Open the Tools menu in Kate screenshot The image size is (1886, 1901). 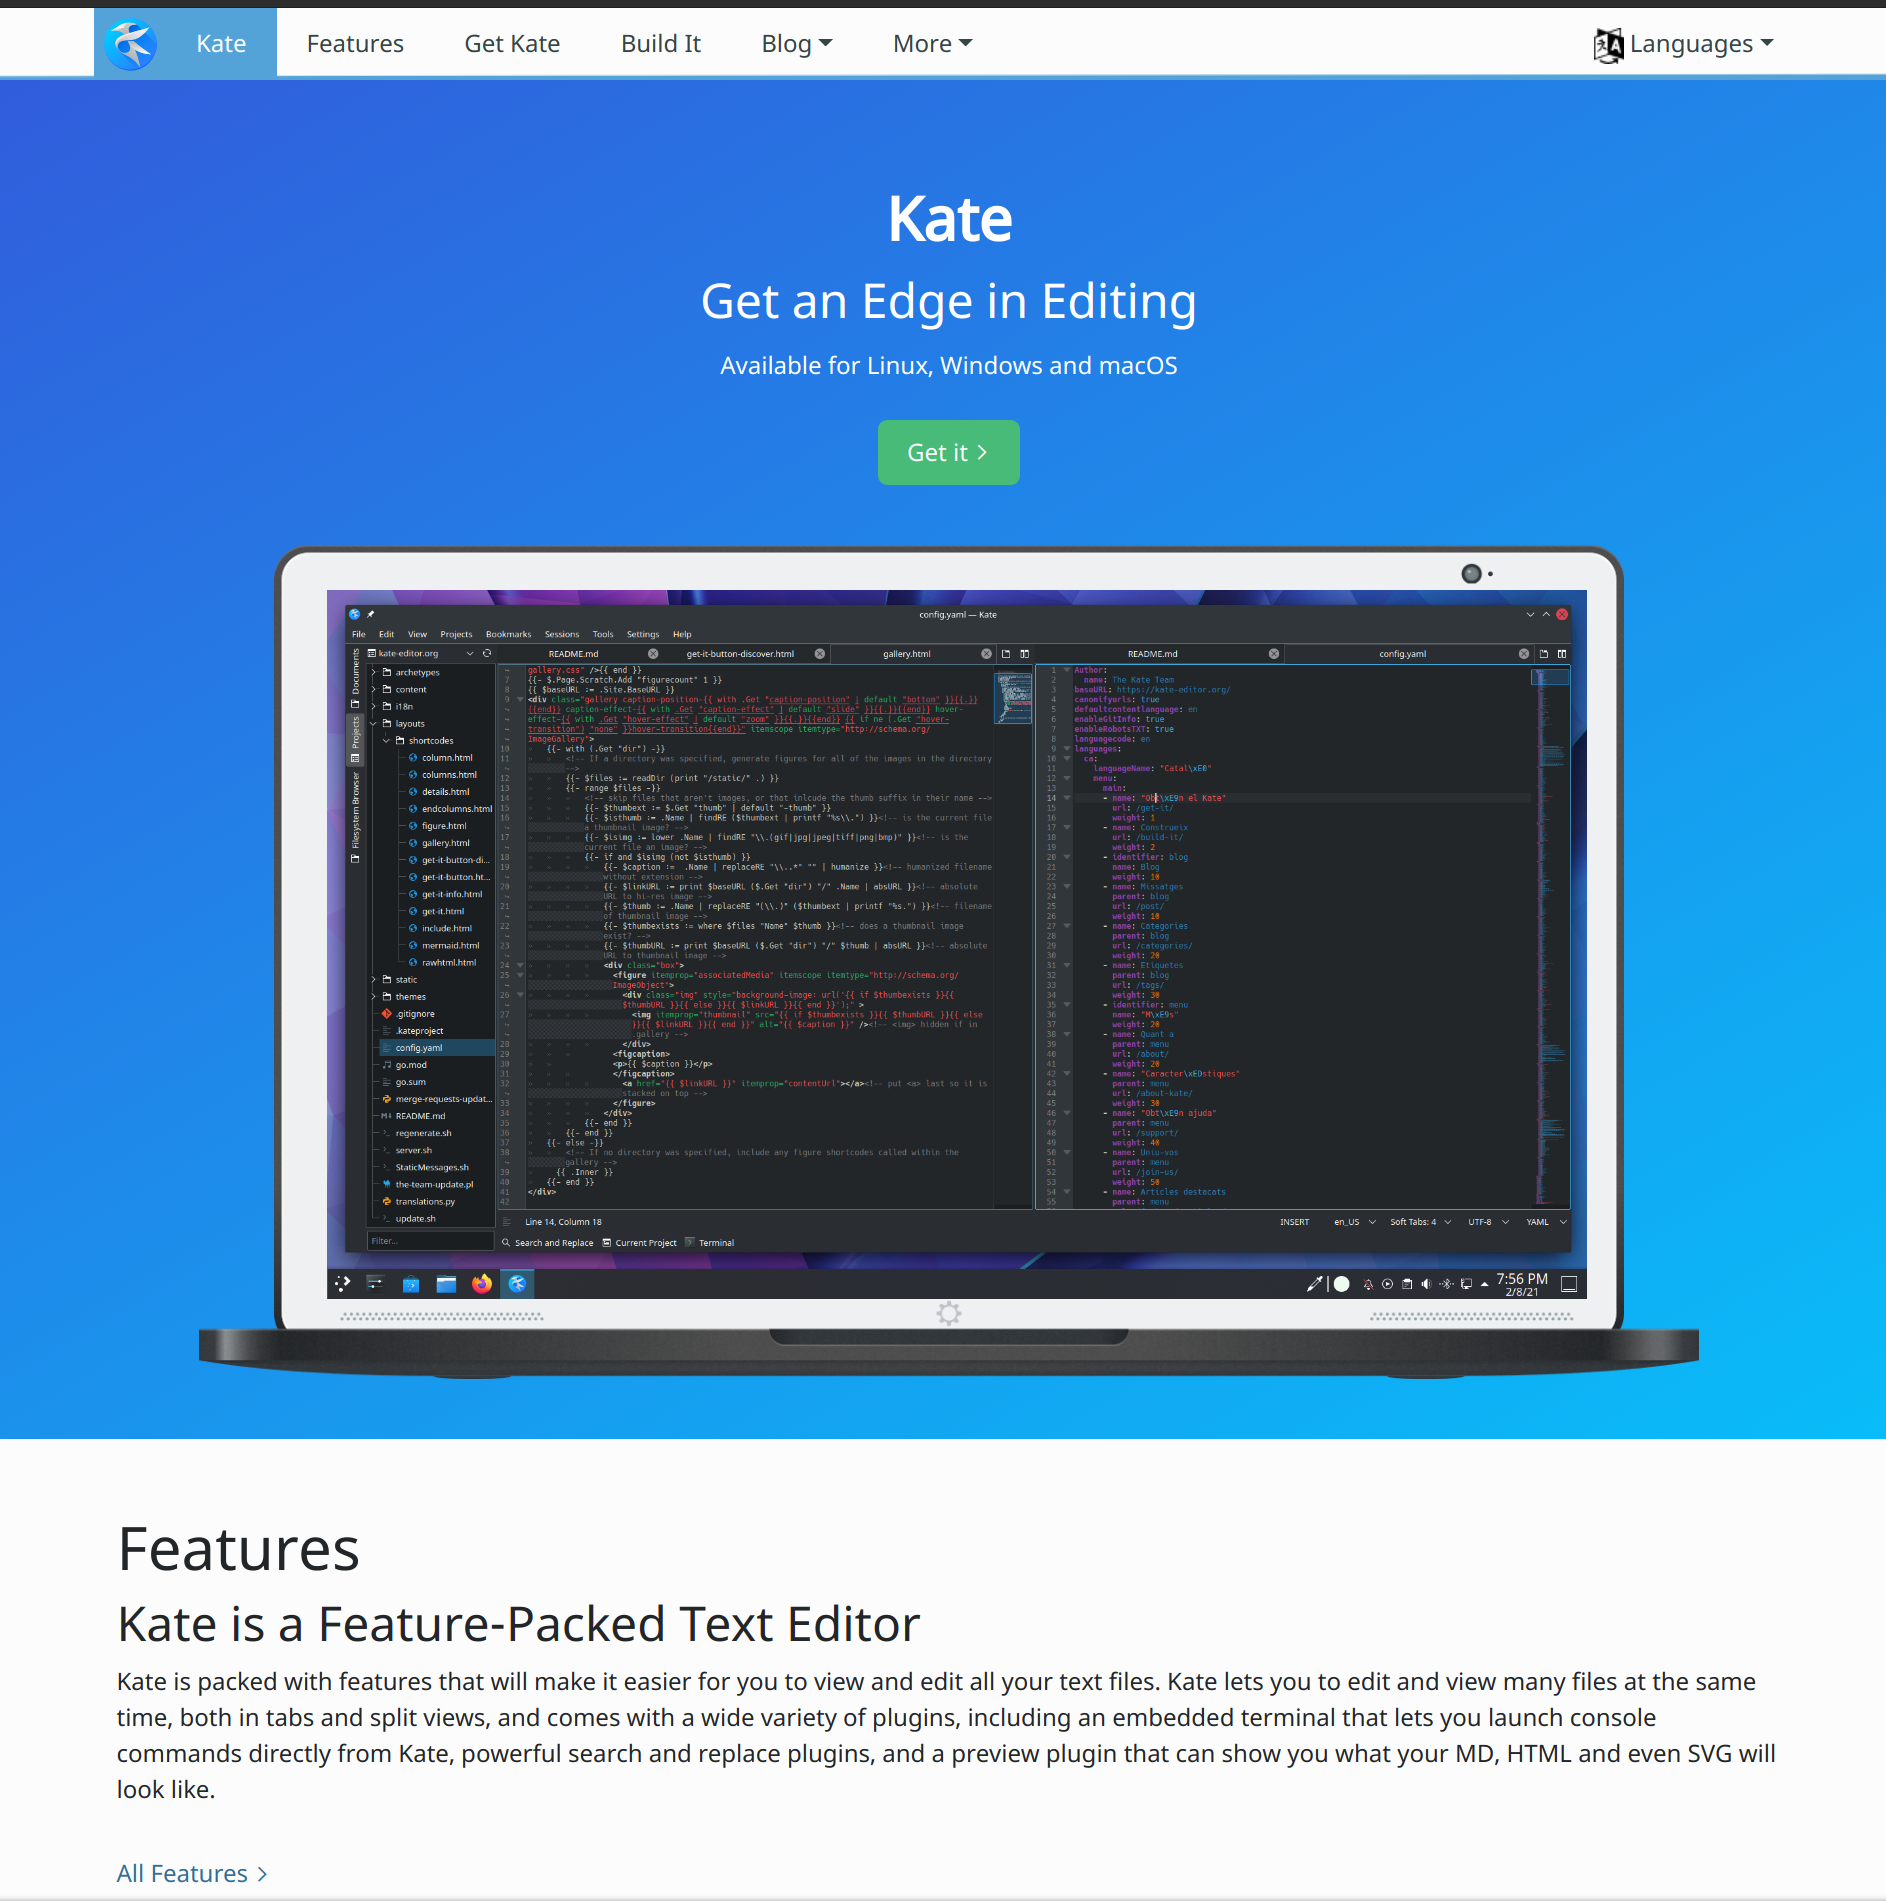point(603,634)
